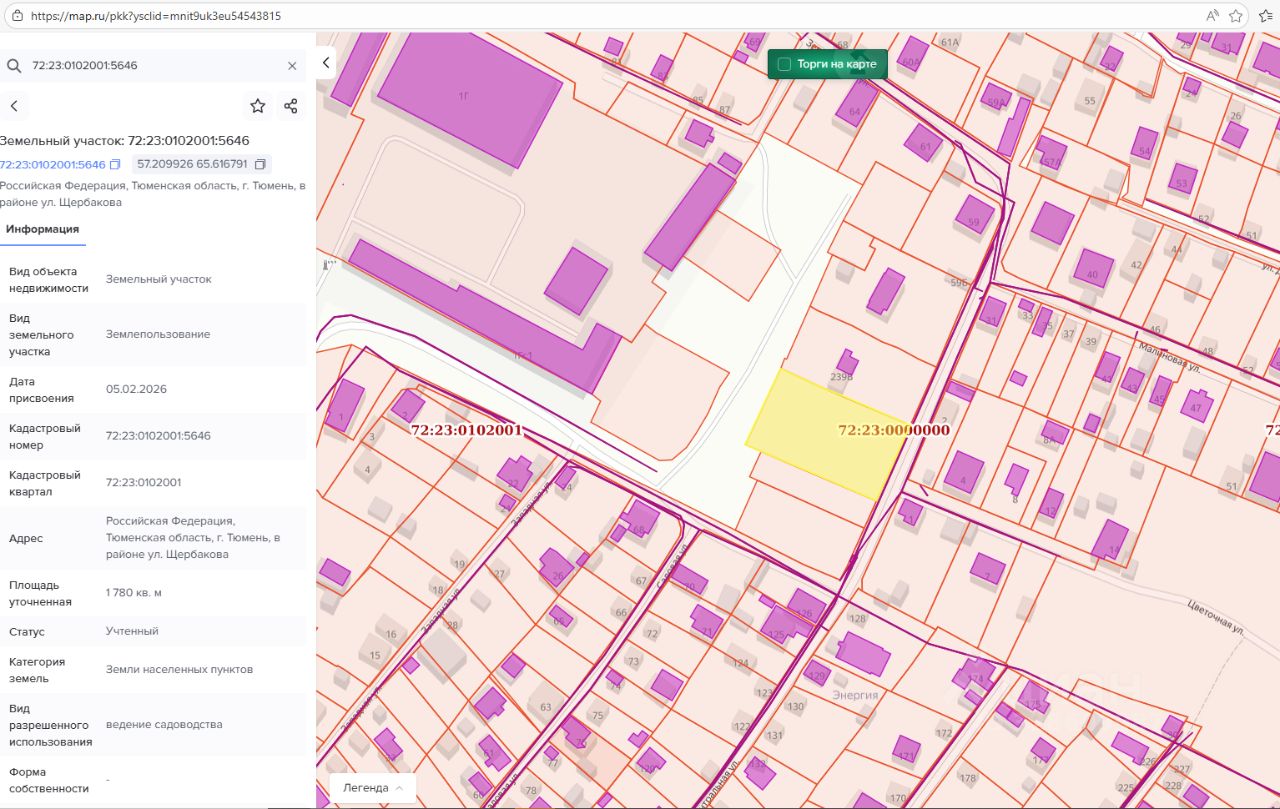Image resolution: width=1280 pixels, height=809 pixels.
Task: Go back using the panel's back arrow
Action: 14,106
